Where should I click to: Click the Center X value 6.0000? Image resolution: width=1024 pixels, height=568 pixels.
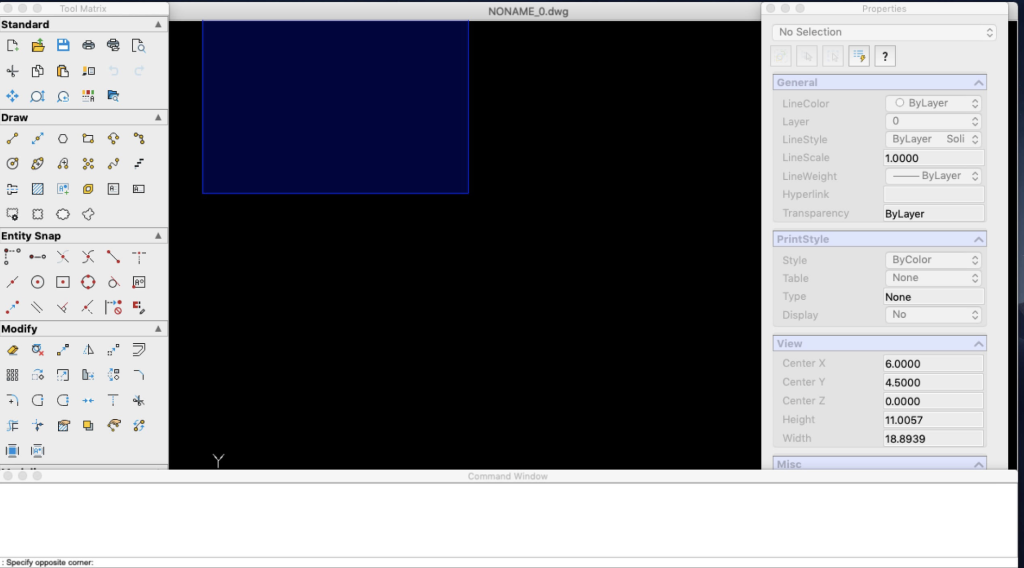click(933, 364)
